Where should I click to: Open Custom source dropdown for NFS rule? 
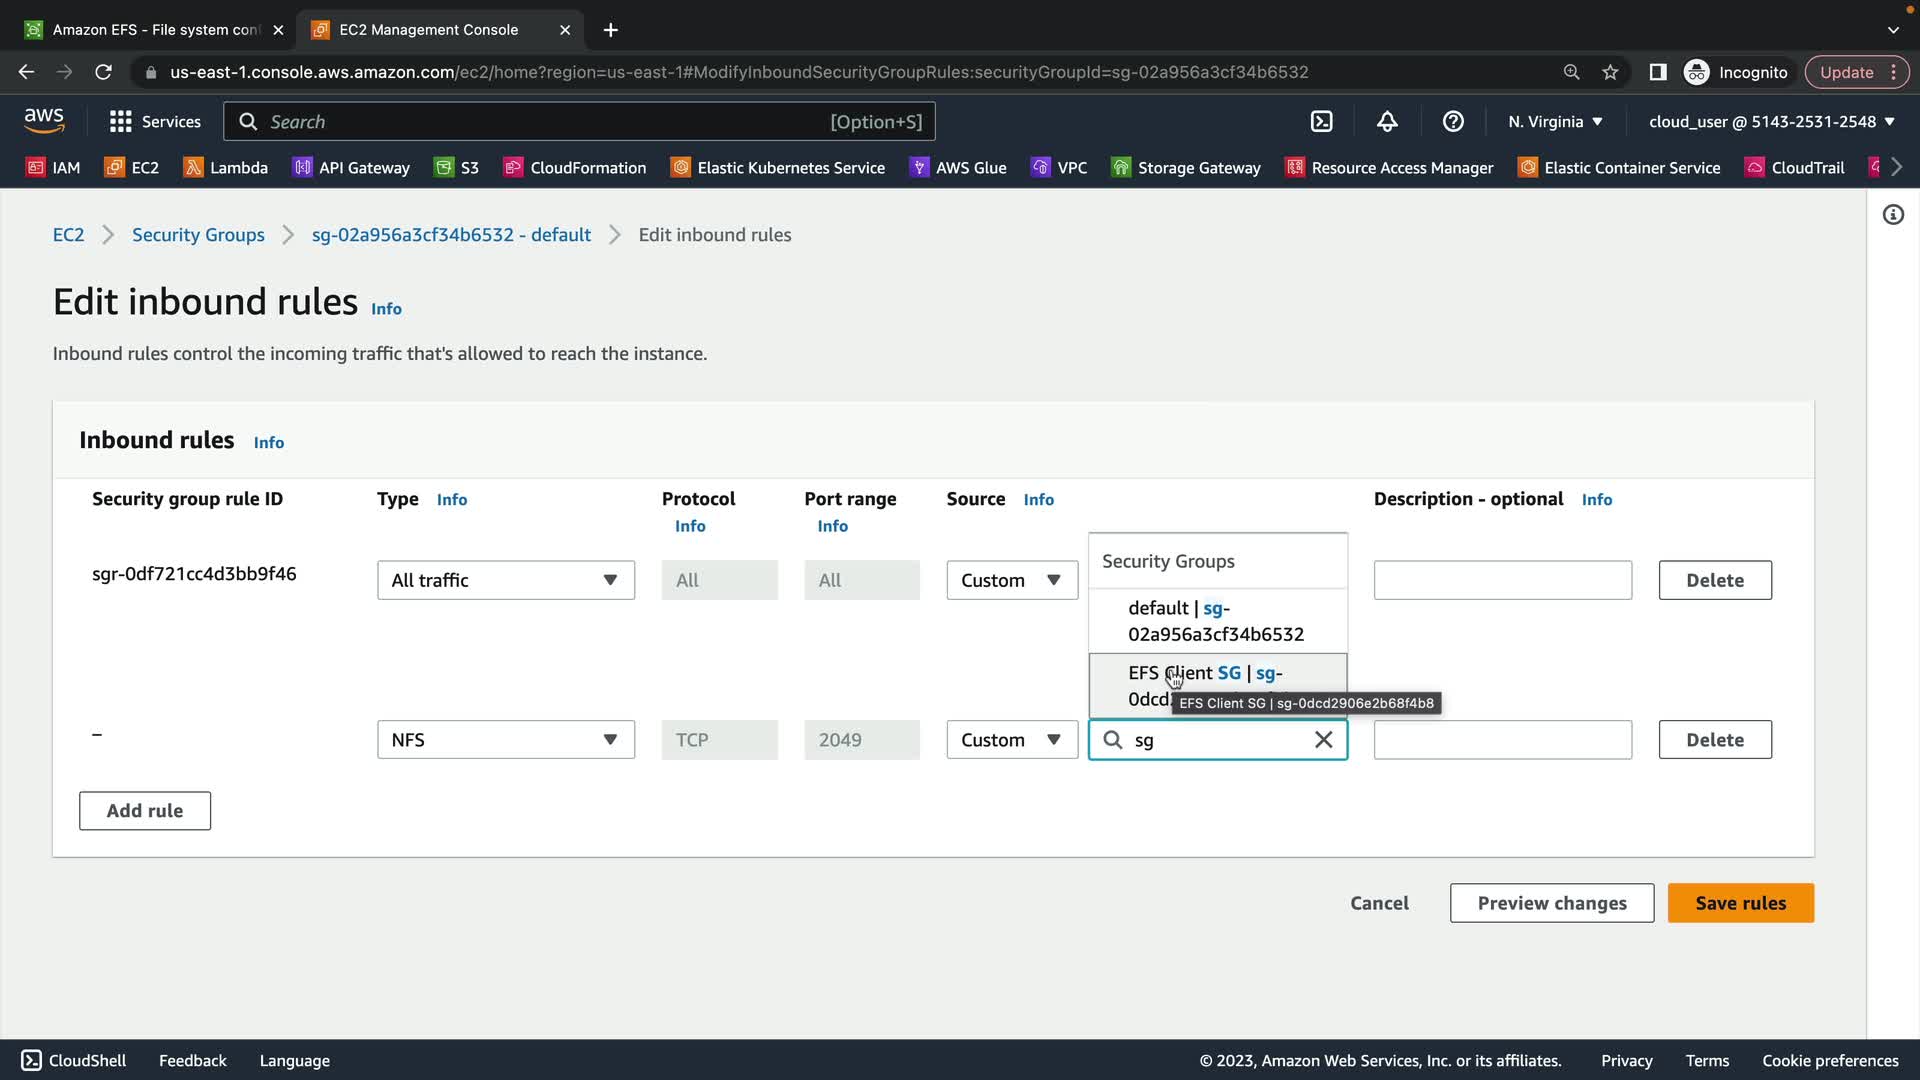coord(1011,740)
